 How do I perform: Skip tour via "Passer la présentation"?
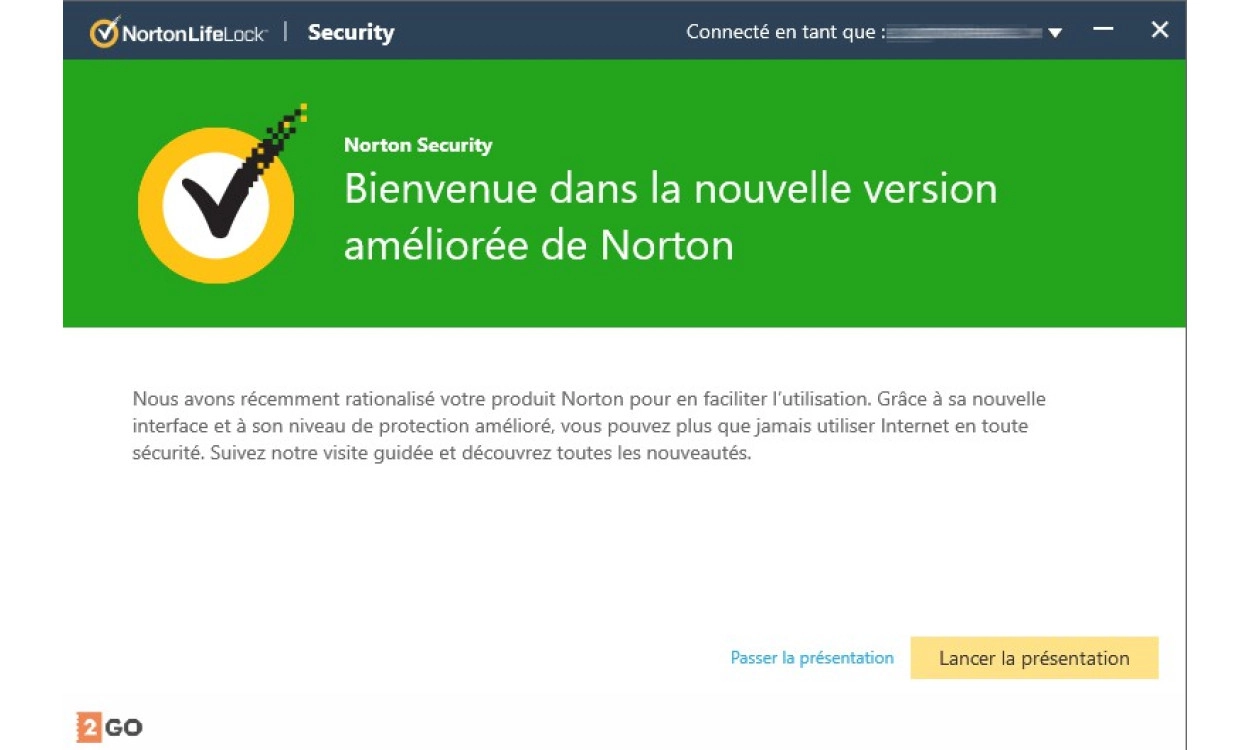[812, 658]
